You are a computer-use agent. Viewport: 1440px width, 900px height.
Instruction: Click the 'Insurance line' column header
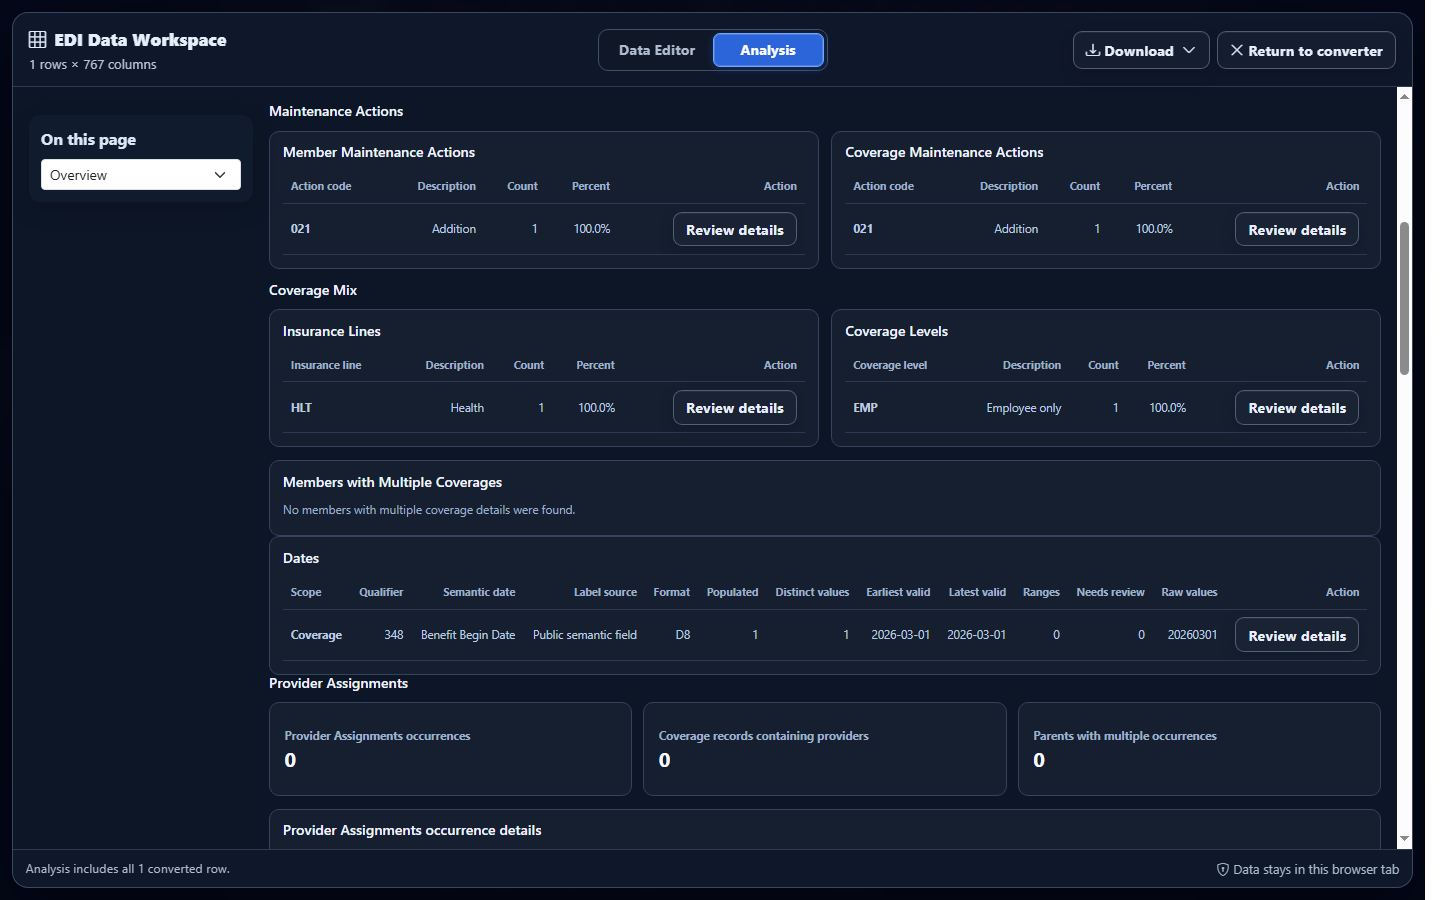(326, 365)
